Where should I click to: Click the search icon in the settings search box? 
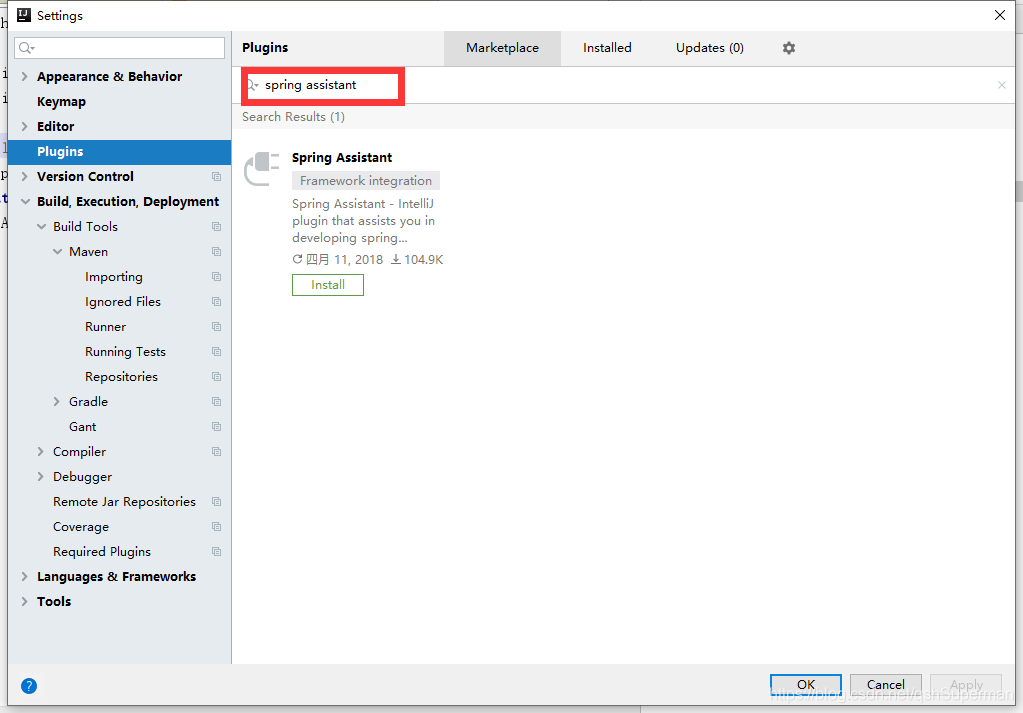click(26, 48)
